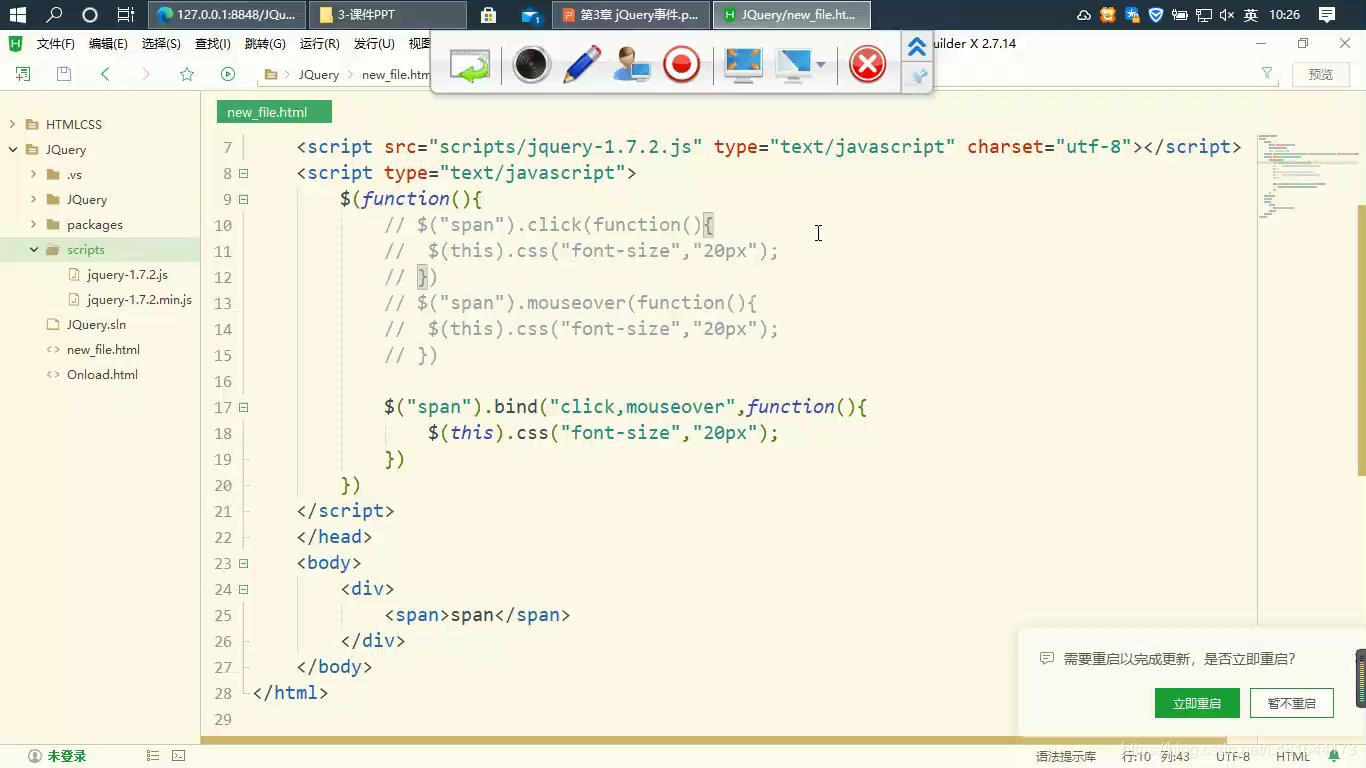Open Windows Start menu

coord(17,14)
